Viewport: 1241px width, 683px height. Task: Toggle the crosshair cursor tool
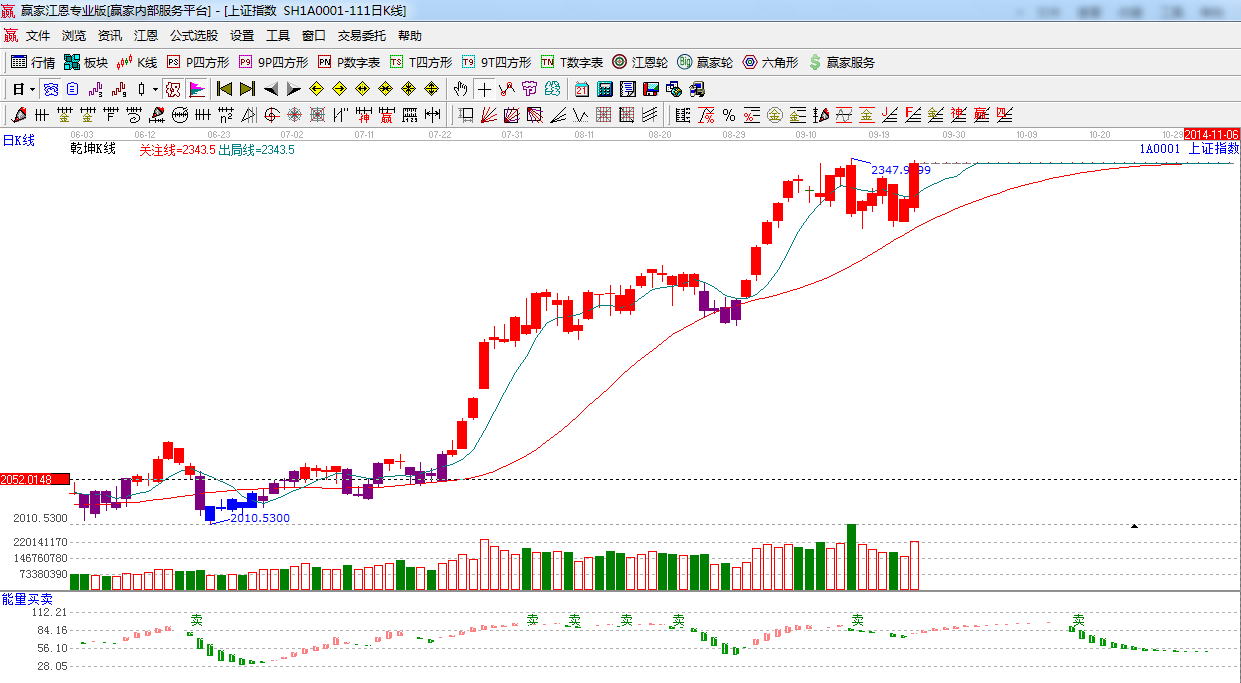[484, 89]
